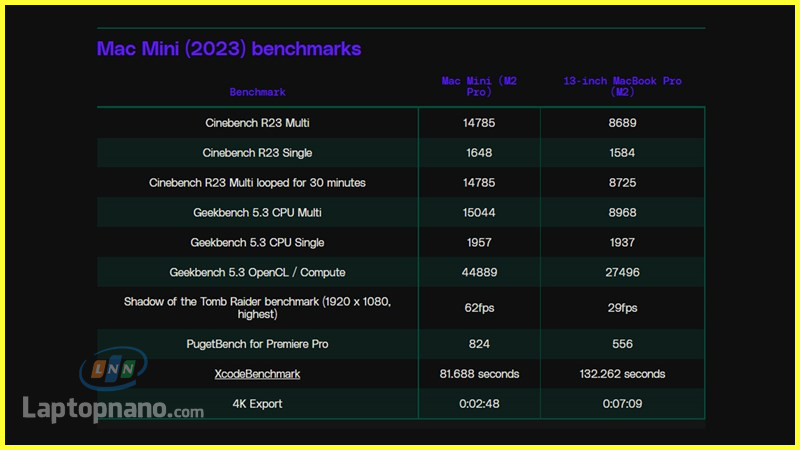The width and height of the screenshot is (800, 450).
Task: Select the PugetBench for Premiere Pro row label
Action: pyautogui.click(x=257, y=343)
